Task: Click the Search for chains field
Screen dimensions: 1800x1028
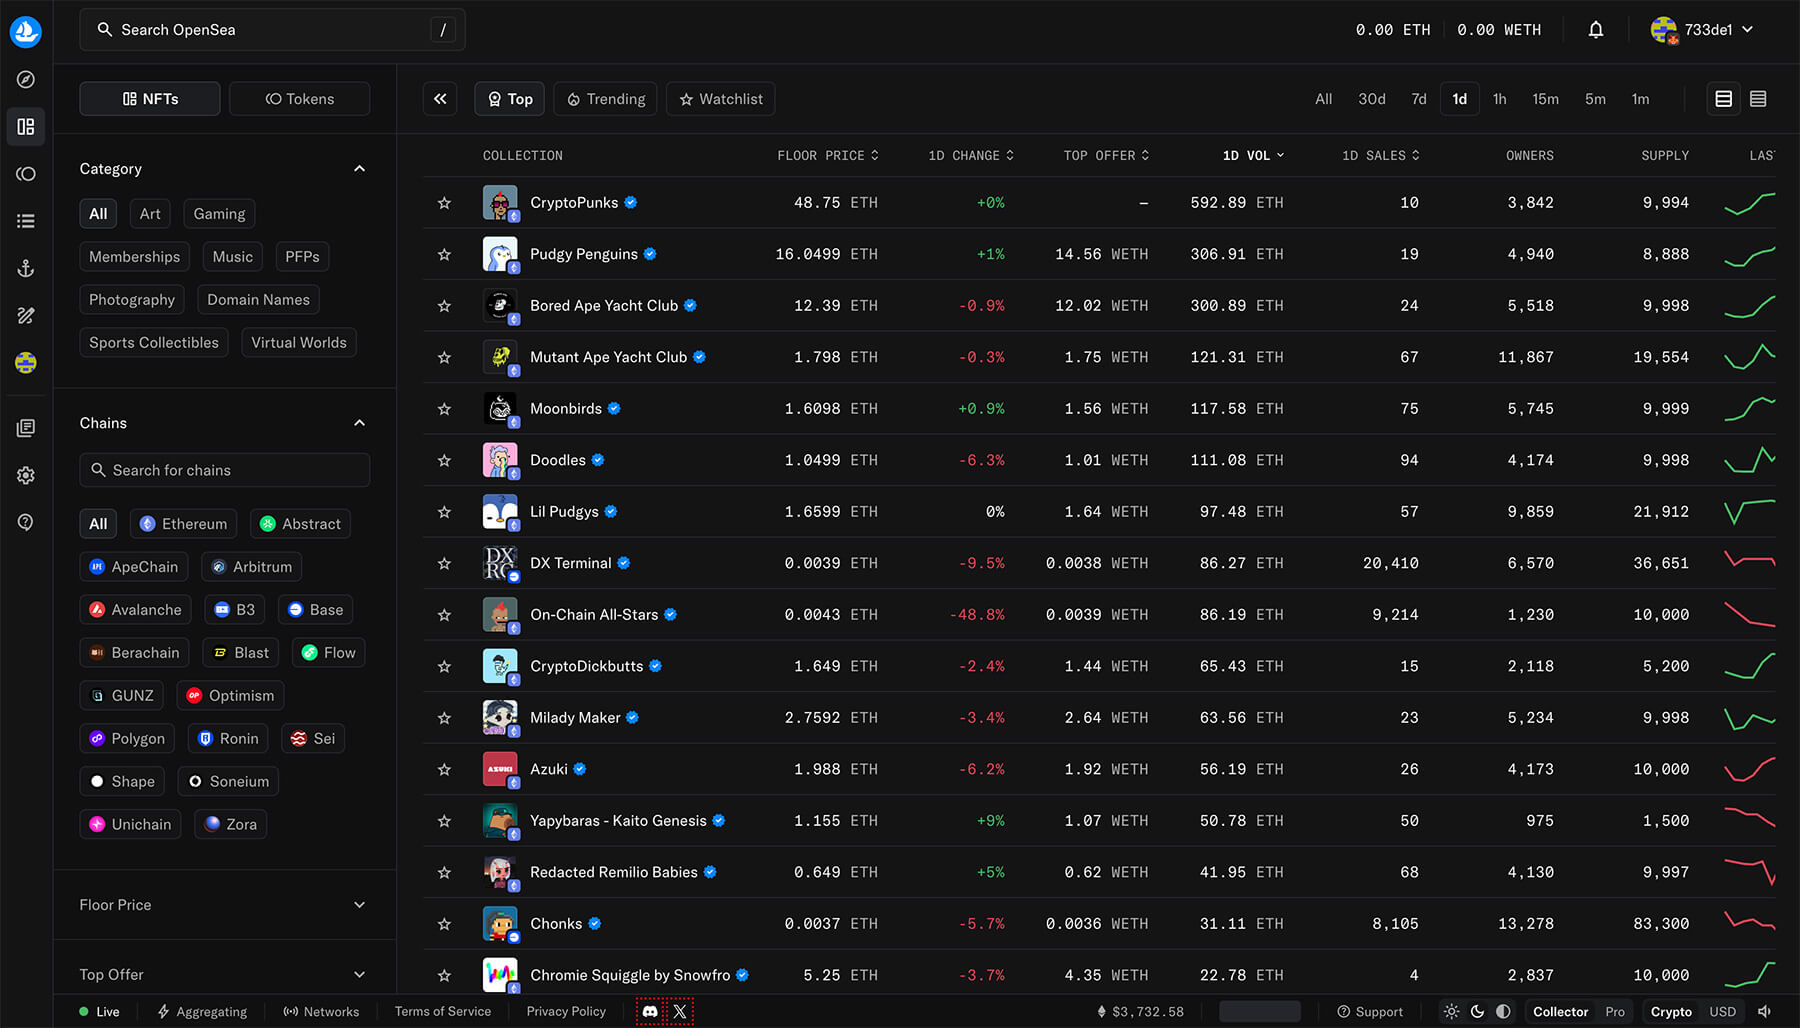Action: (x=225, y=470)
